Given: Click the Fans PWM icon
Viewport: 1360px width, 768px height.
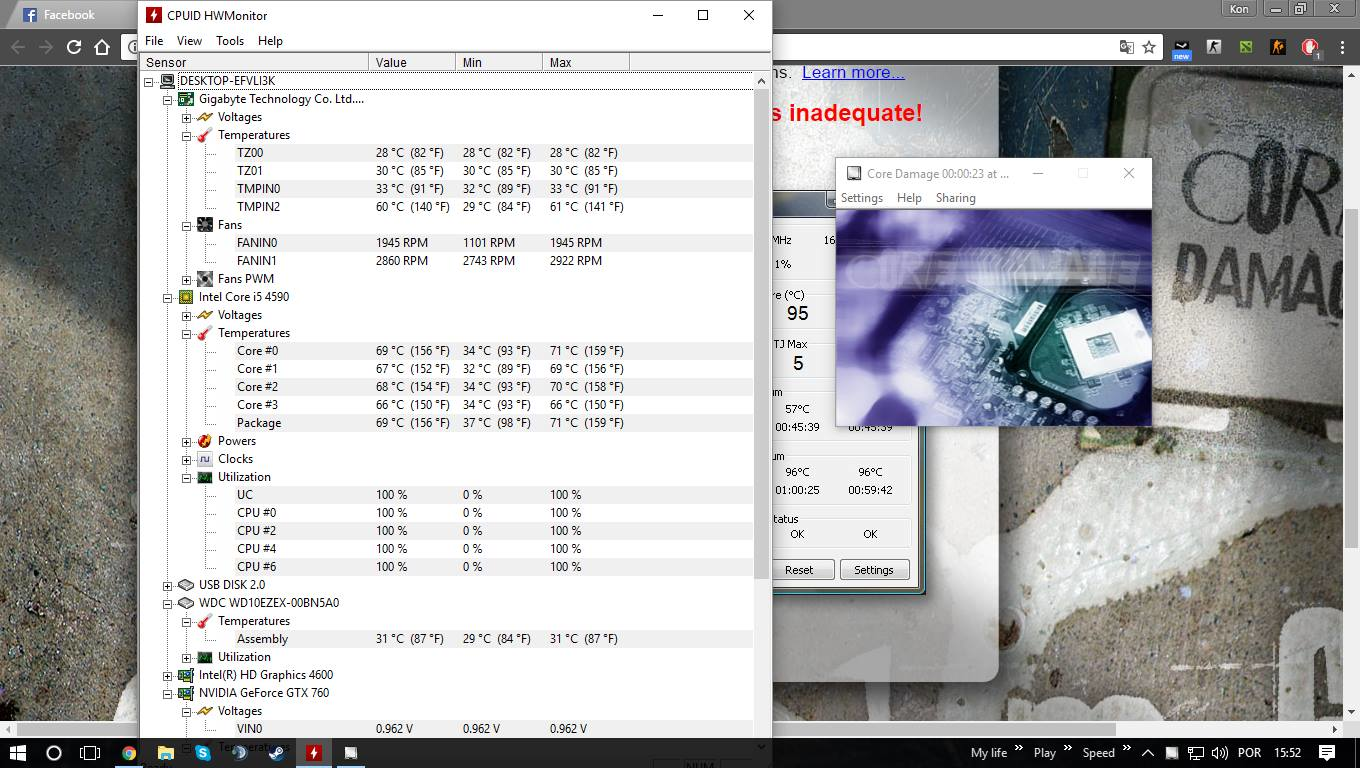Looking at the screenshot, I should 205,279.
